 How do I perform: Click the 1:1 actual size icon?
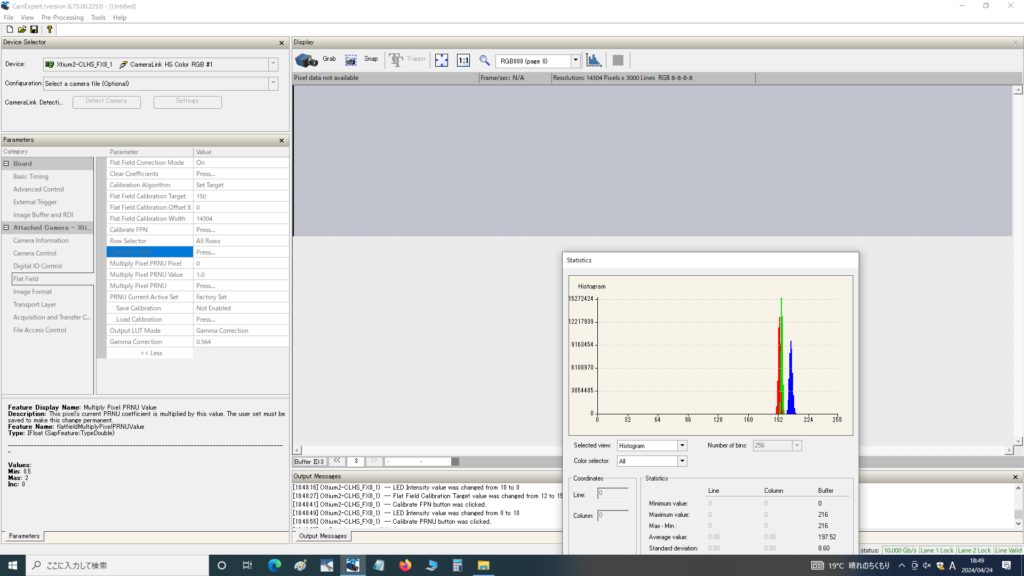click(463, 60)
